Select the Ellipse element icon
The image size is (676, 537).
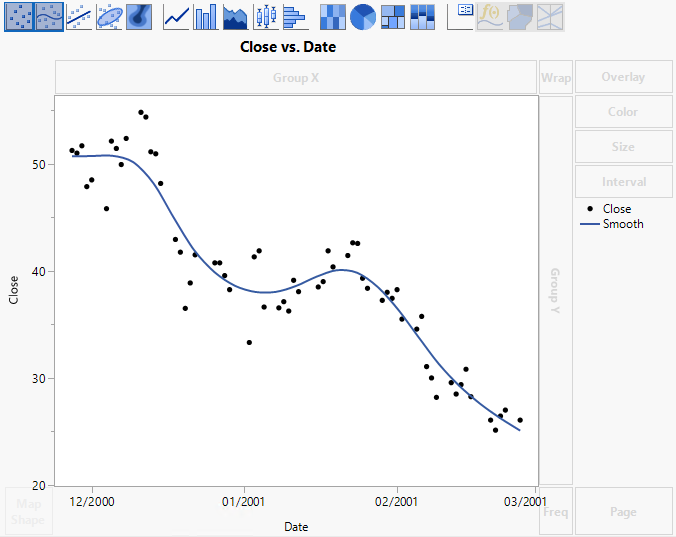coord(109,17)
